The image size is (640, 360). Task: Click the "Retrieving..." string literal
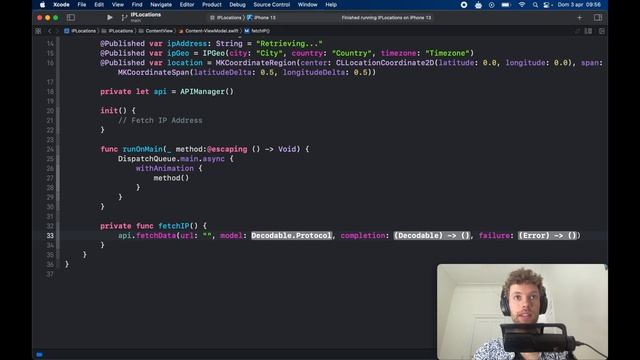(289, 44)
